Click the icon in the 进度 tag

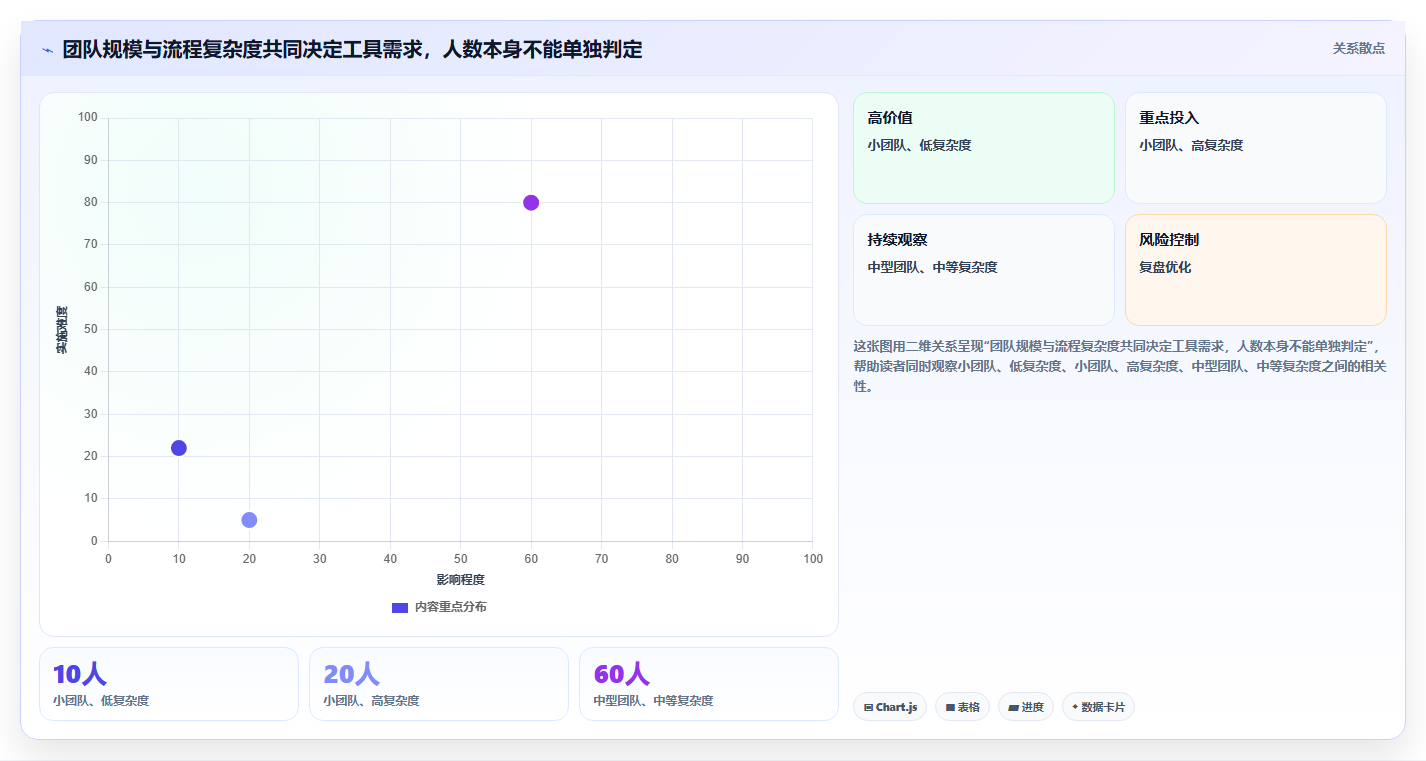1013,707
